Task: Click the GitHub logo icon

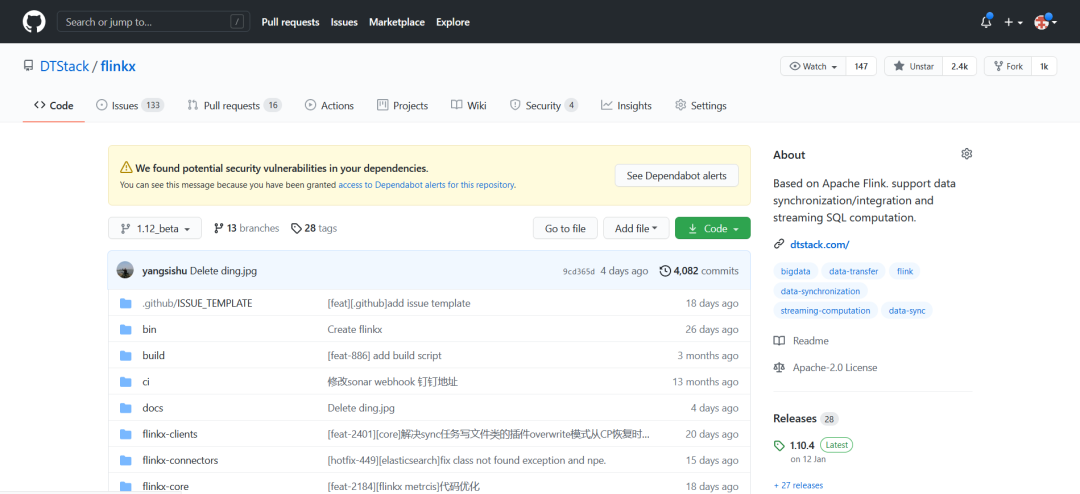Action: tap(34, 21)
